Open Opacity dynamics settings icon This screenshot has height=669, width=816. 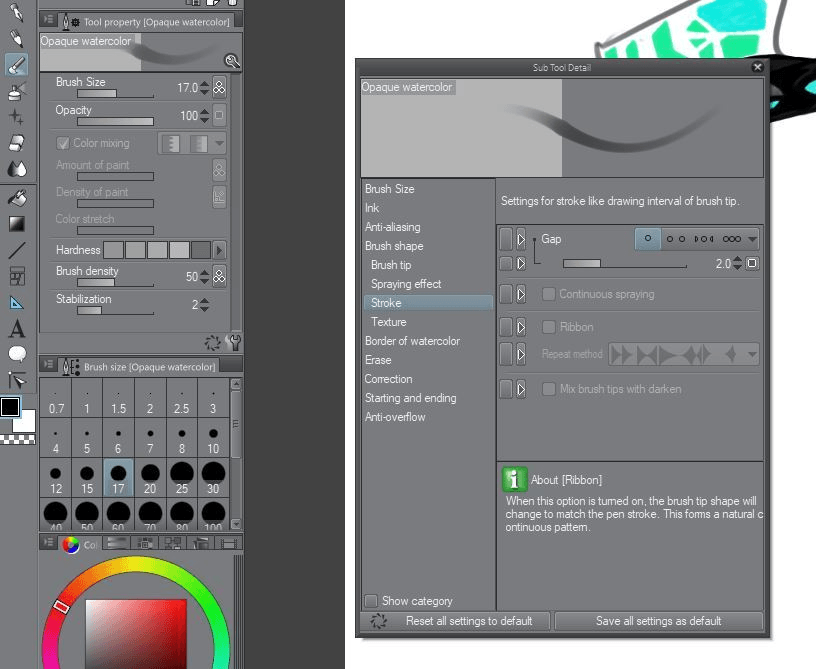(x=220, y=115)
